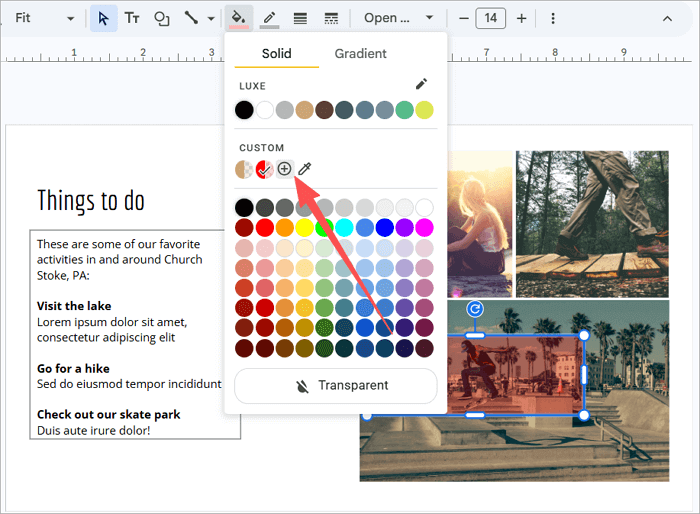This screenshot has height=514, width=700.
Task: Click the rotate handle of selected shape
Action: tap(475, 309)
